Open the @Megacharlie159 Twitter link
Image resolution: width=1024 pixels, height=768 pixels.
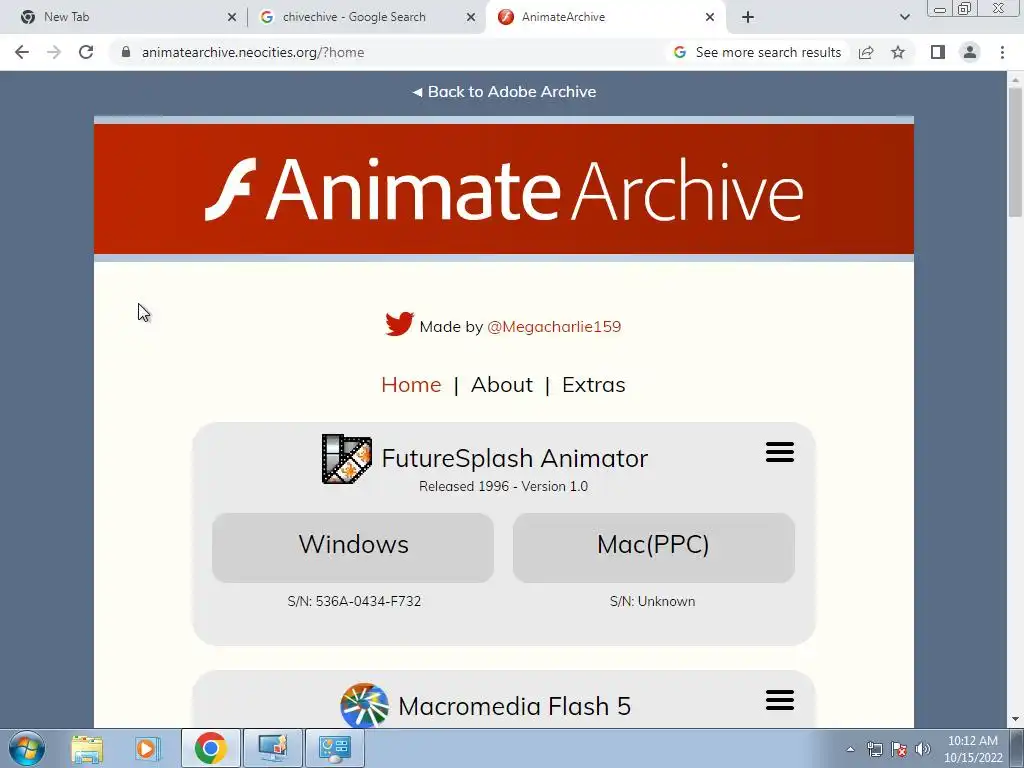(x=554, y=327)
